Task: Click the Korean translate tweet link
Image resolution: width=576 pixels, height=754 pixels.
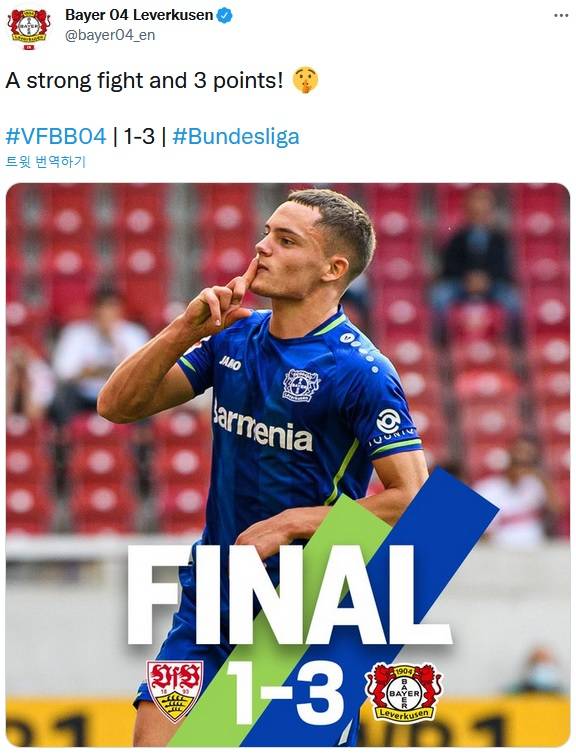Action: (x=46, y=162)
